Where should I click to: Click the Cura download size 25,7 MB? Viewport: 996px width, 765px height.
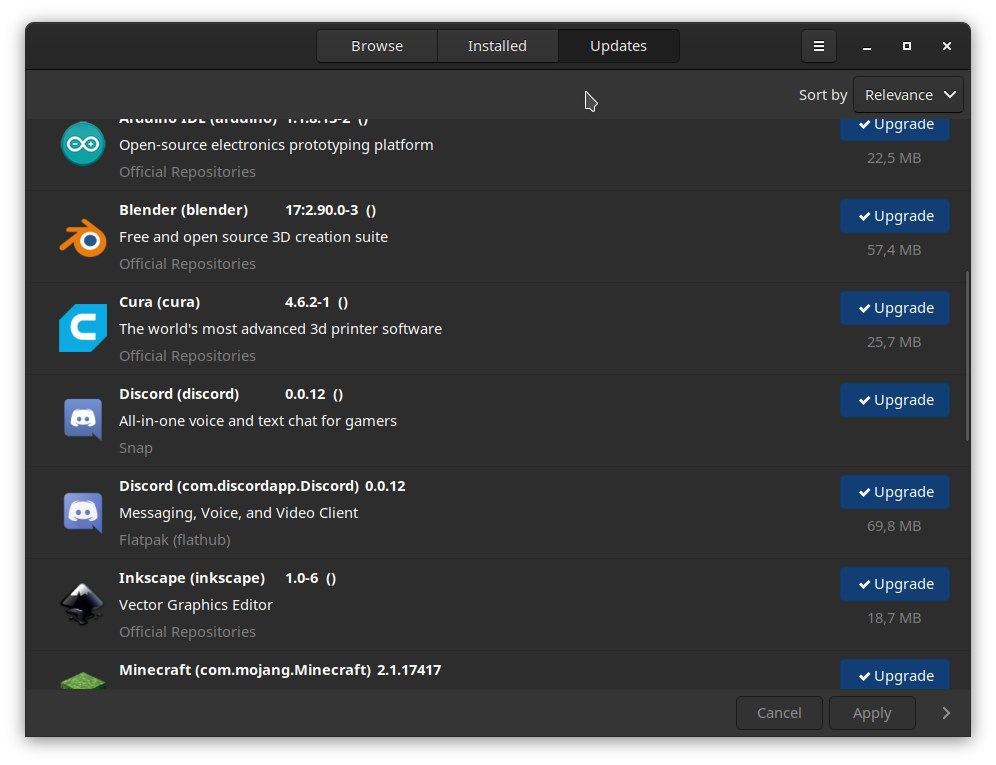click(x=894, y=342)
